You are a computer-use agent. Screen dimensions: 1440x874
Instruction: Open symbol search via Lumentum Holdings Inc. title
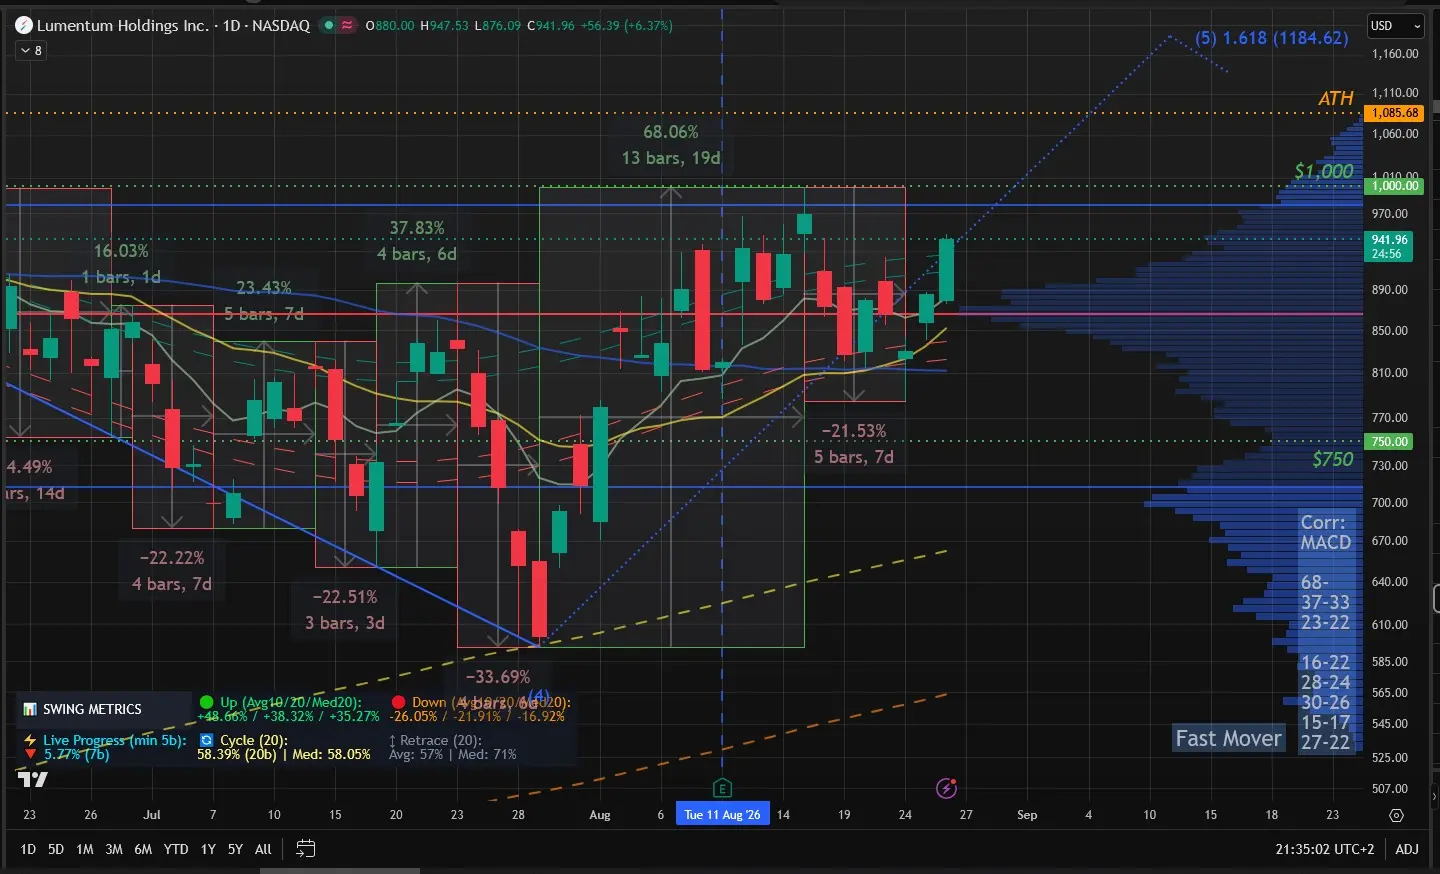(123, 25)
